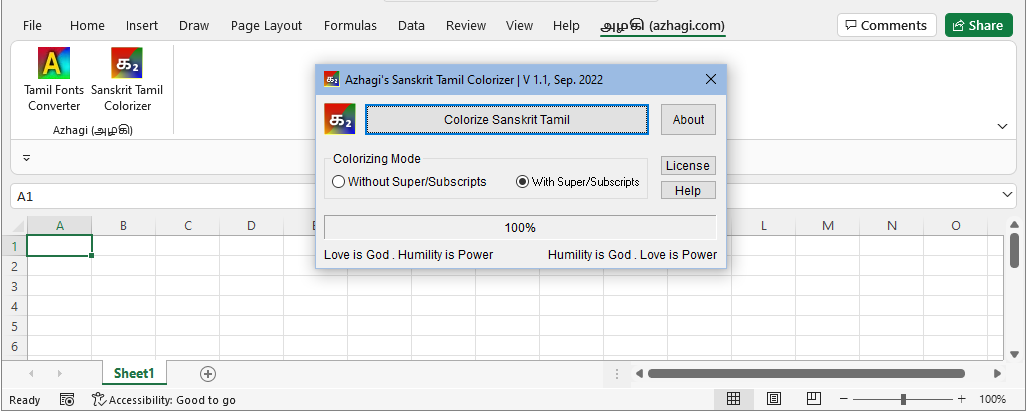
Task: Select column C header
Action: [187, 226]
